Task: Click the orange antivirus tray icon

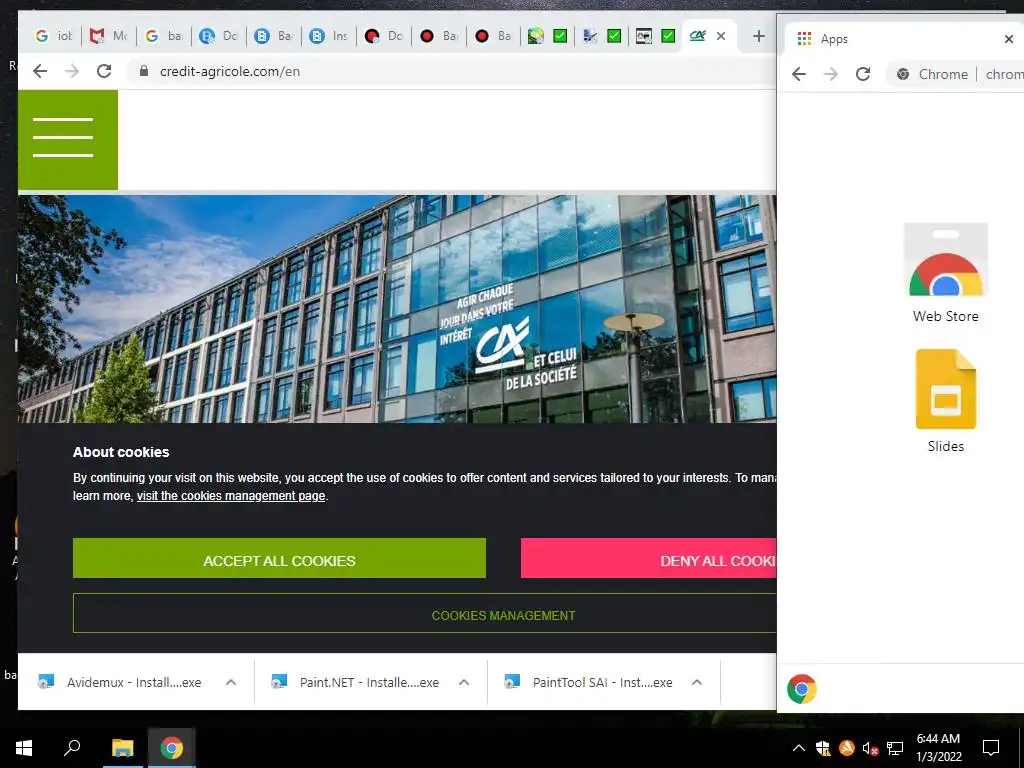Action: [846, 748]
